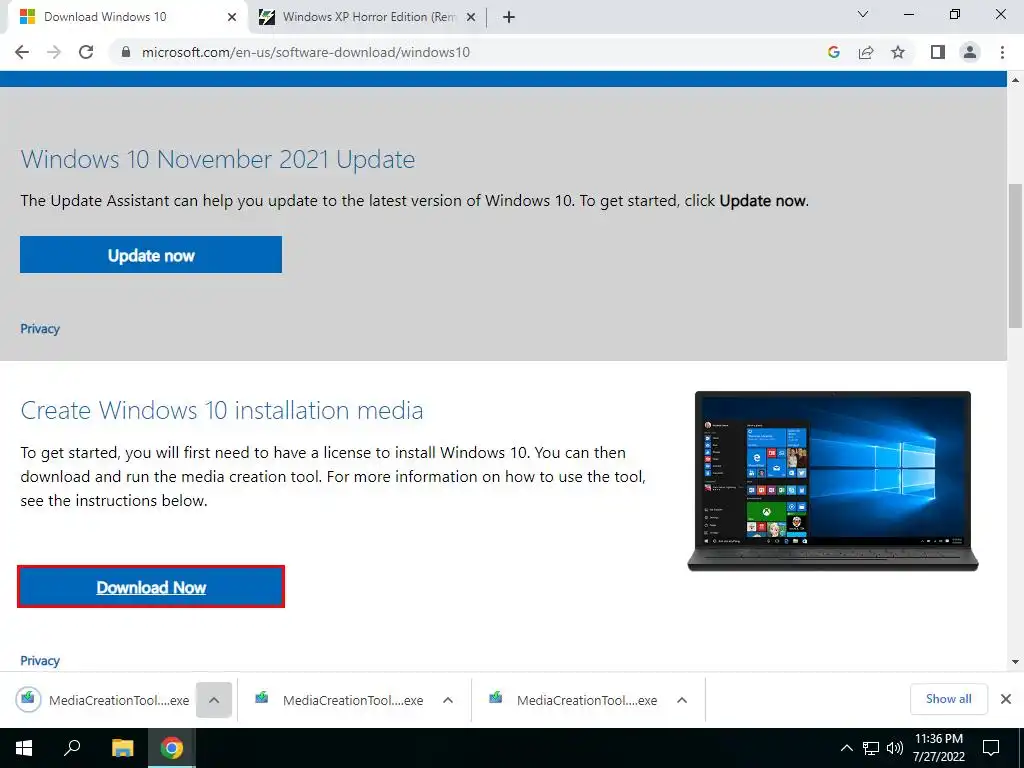Image resolution: width=1024 pixels, height=768 pixels.
Task: Share this page via share icon
Action: (x=866, y=52)
